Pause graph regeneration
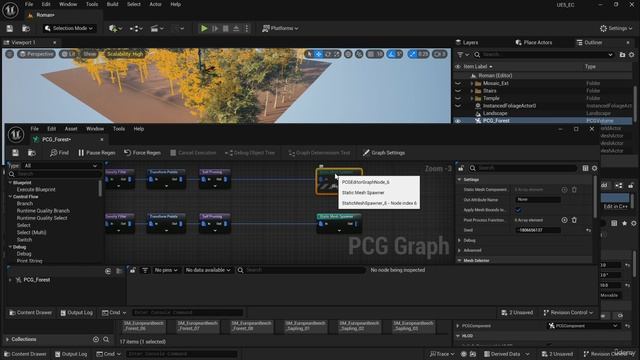640x360 pixels. tap(97, 153)
